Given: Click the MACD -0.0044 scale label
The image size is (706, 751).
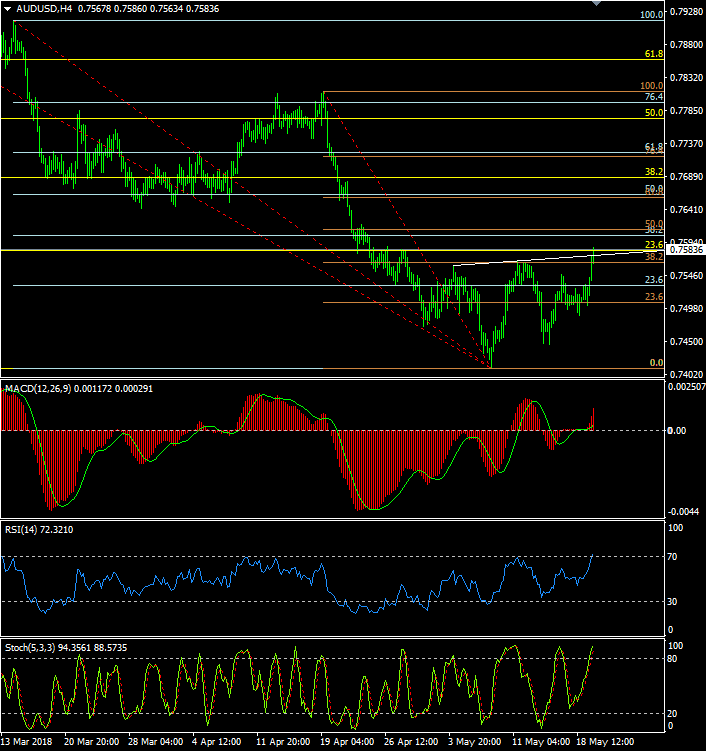Looking at the screenshot, I should point(682,510).
